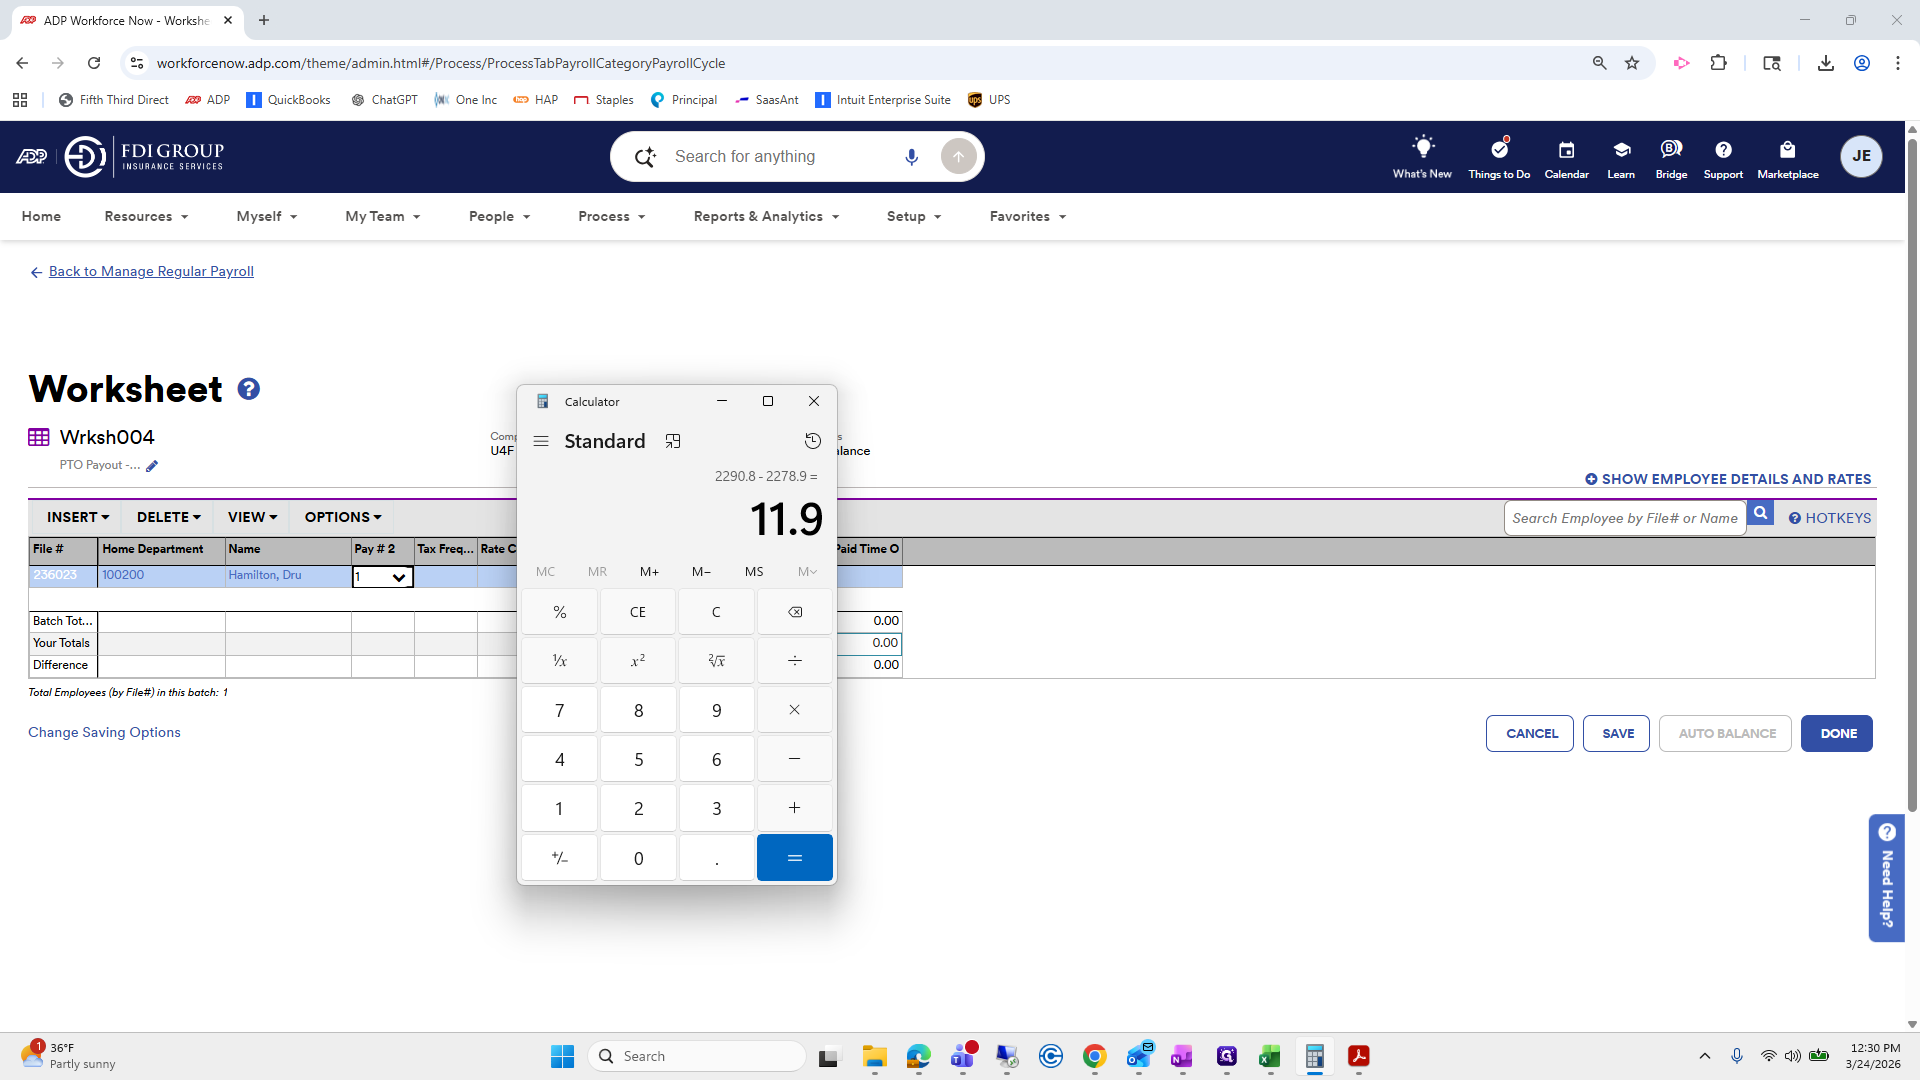This screenshot has height=1080, width=1920.
Task: Open calculator history icon
Action: click(812, 441)
